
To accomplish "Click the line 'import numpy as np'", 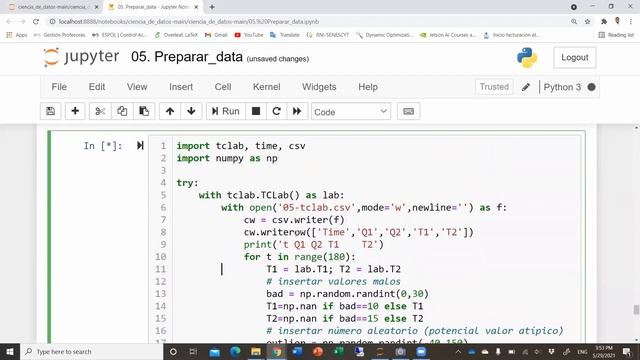I will (x=227, y=158).
